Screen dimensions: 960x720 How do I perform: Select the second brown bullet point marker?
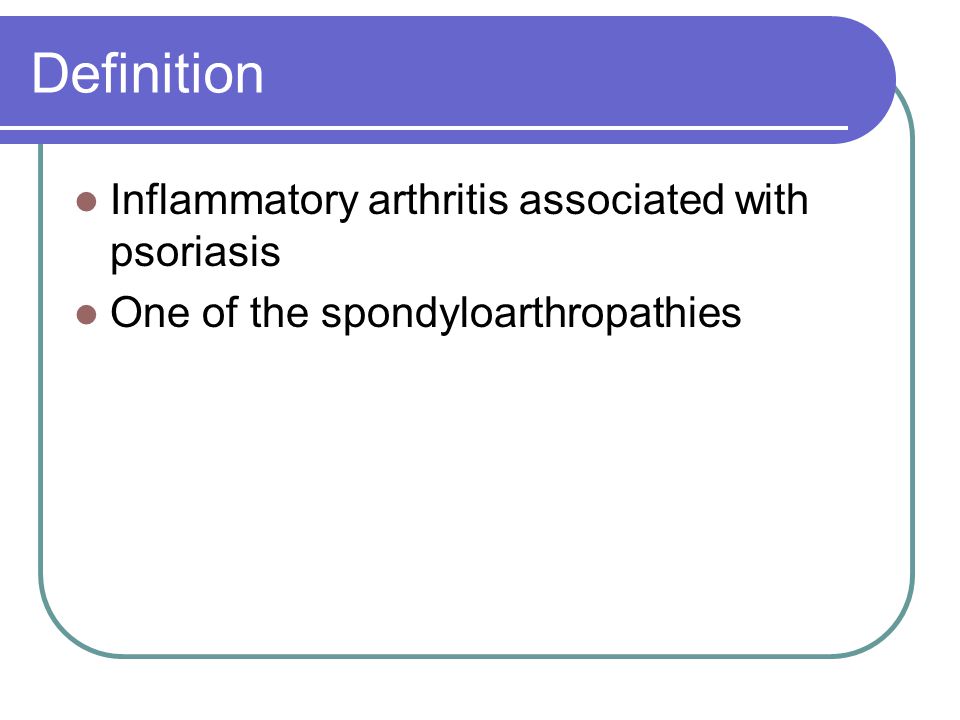[x=87, y=315]
